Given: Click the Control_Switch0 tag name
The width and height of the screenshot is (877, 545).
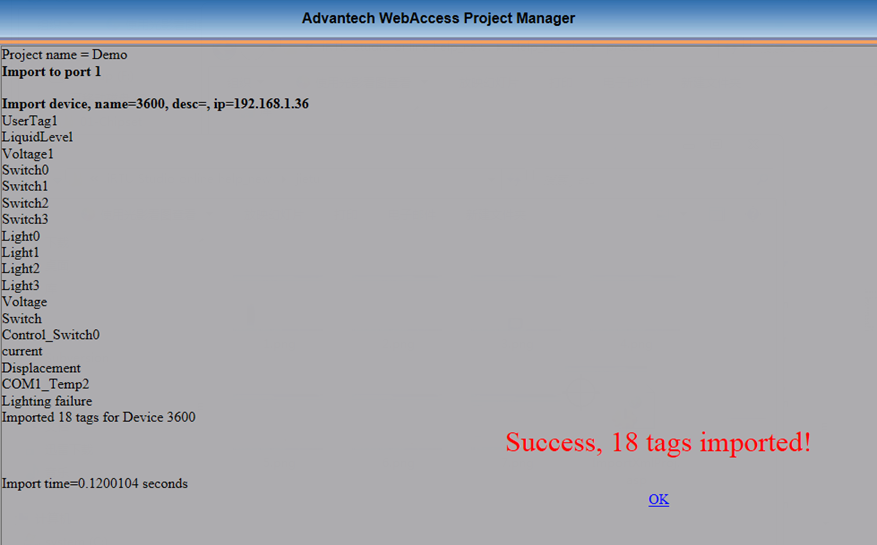Looking at the screenshot, I should coord(50,335).
